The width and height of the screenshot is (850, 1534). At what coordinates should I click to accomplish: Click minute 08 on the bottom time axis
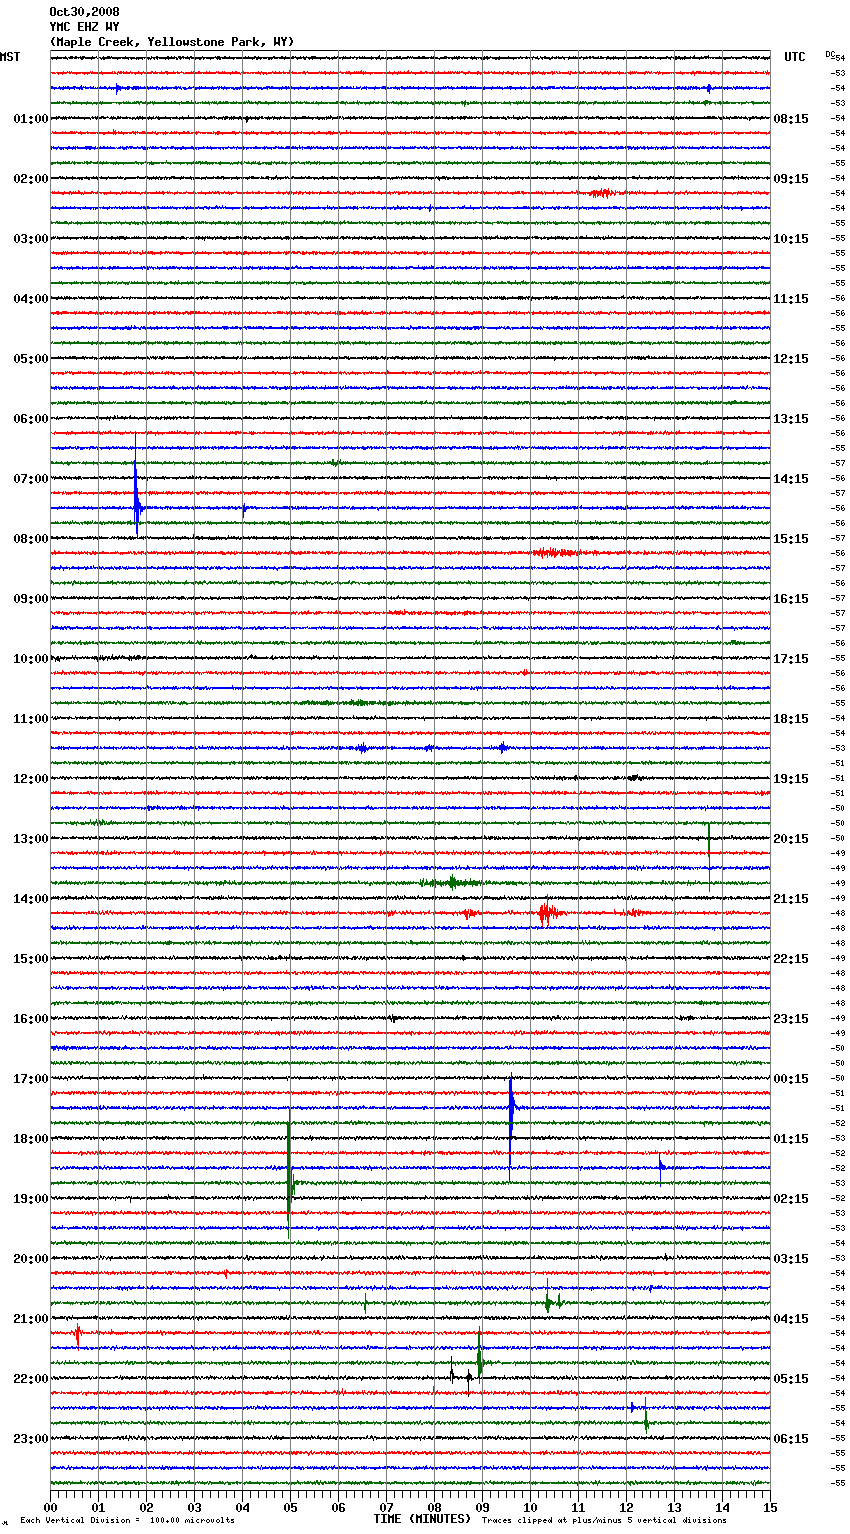434,1507
